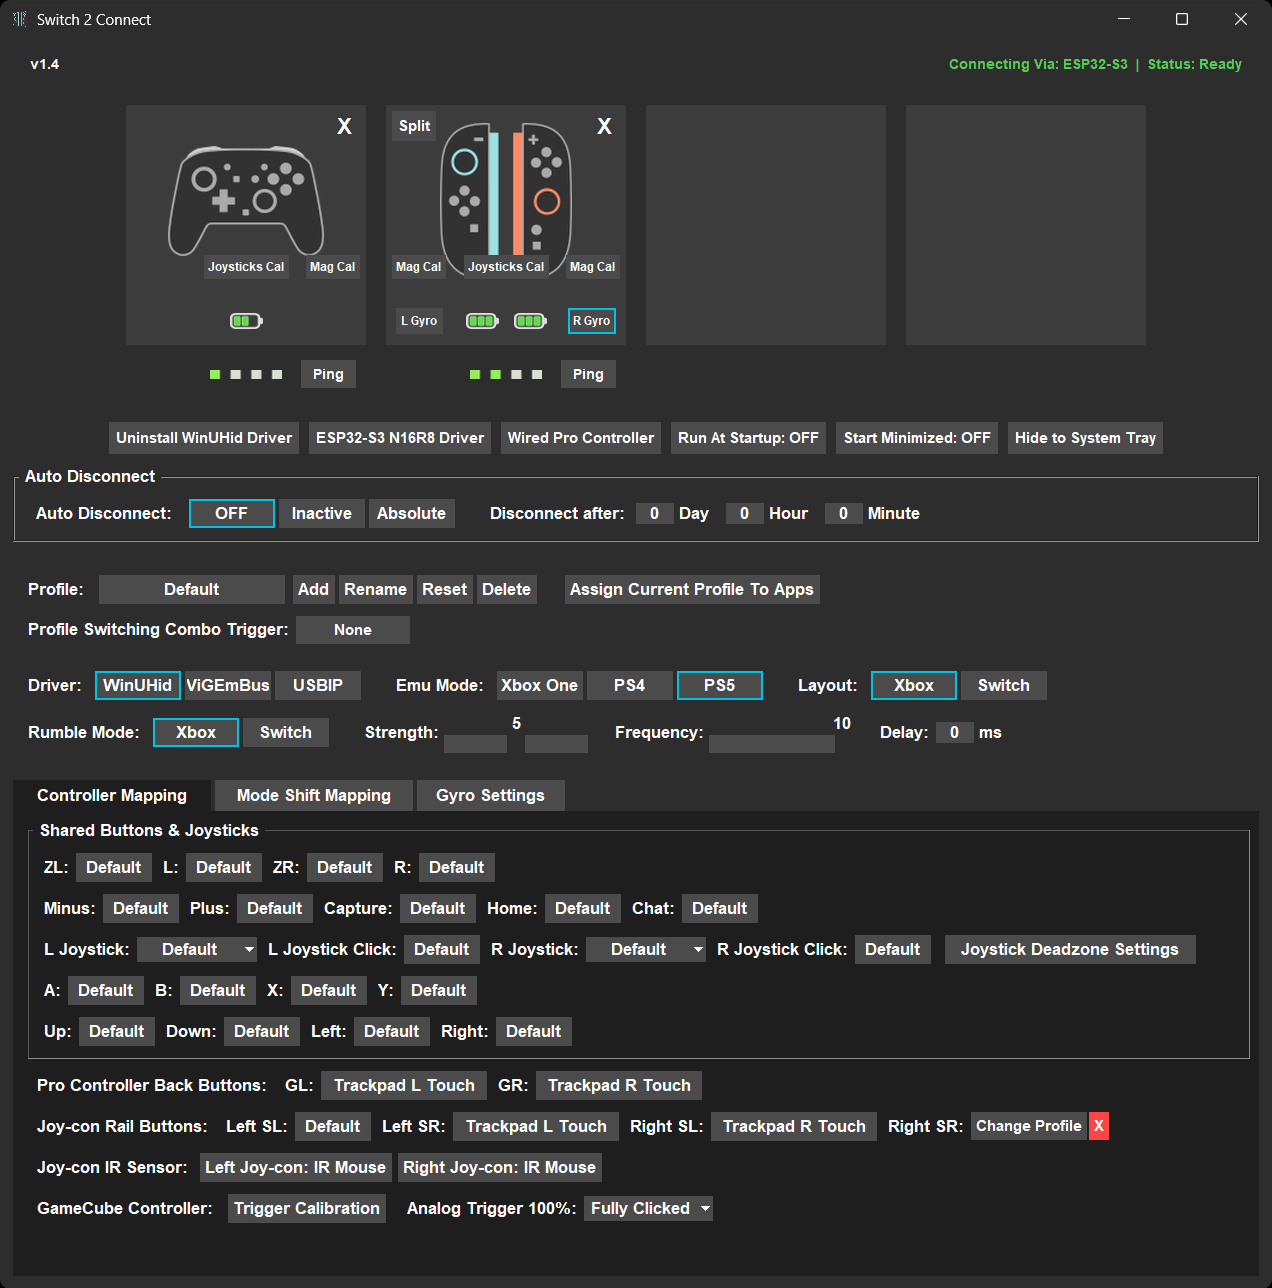The image size is (1272, 1288).
Task: Select USBIP driver
Action: (x=318, y=685)
